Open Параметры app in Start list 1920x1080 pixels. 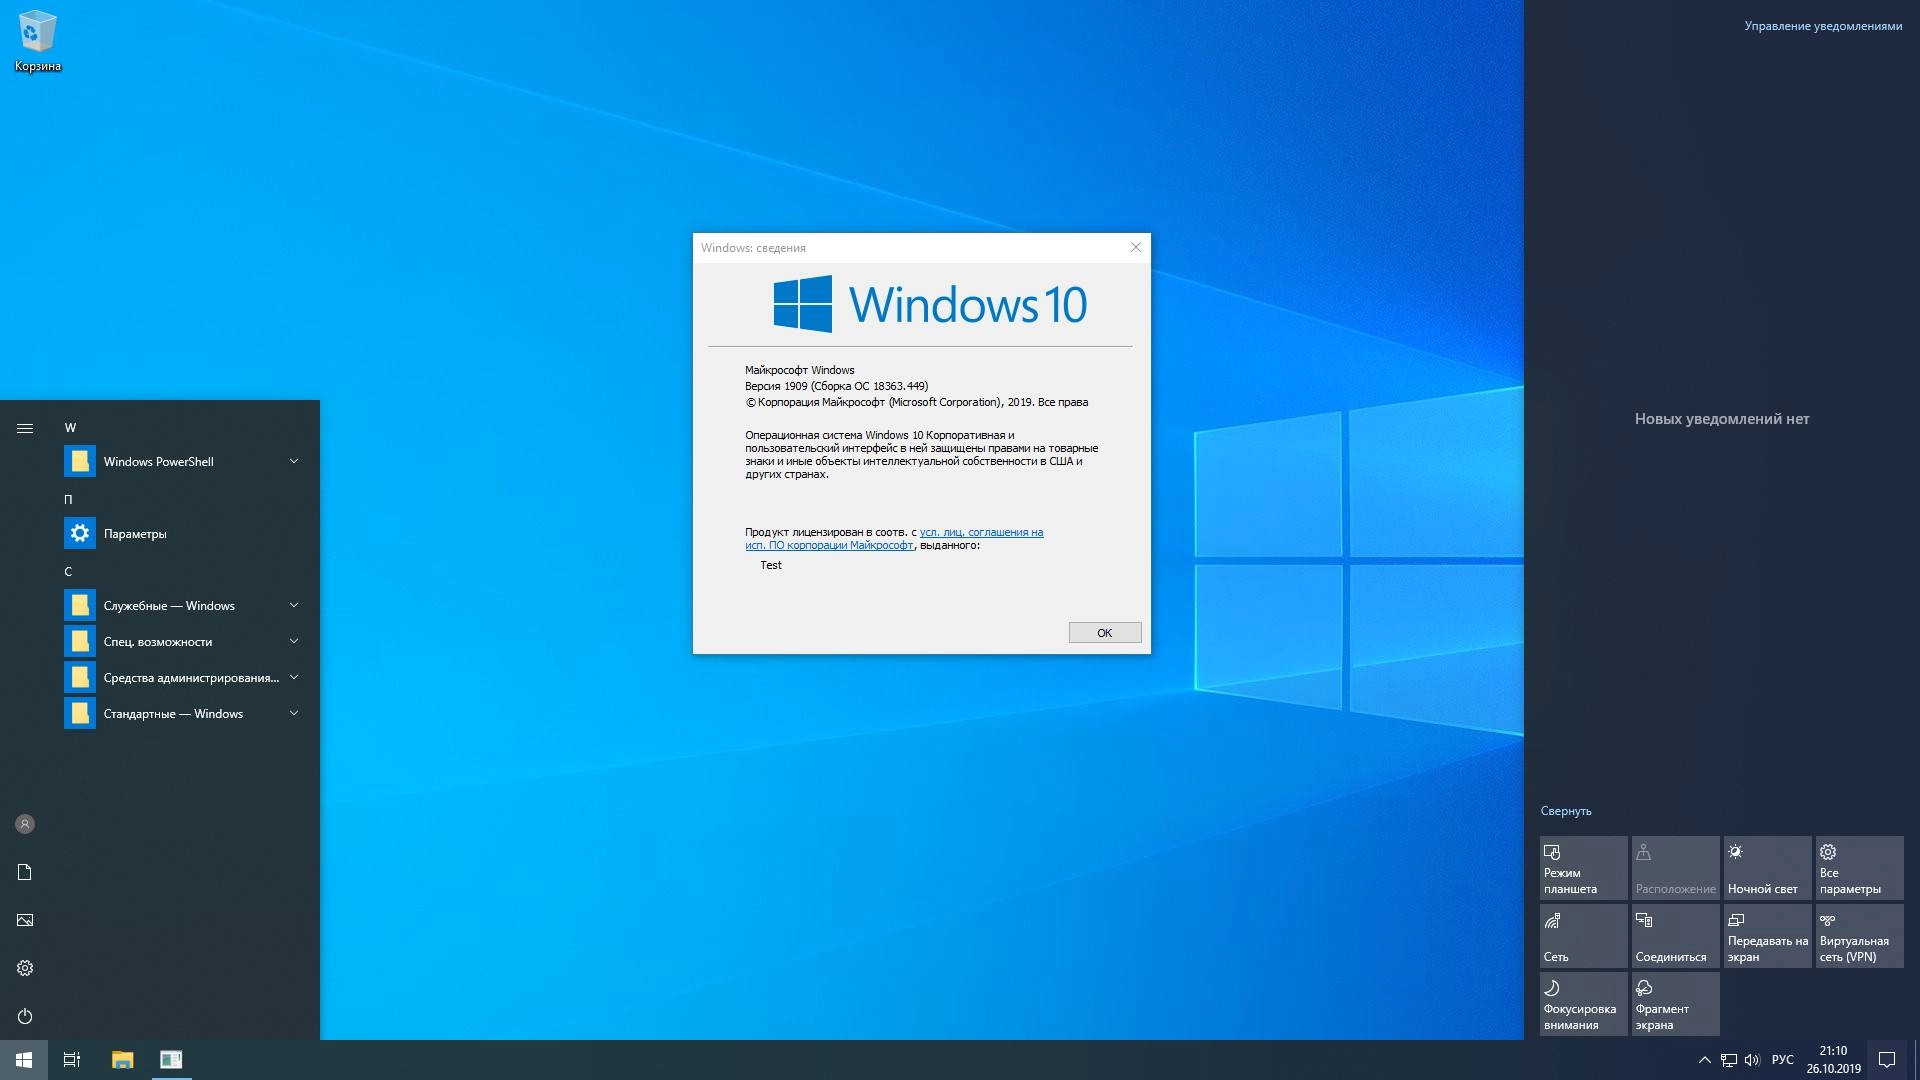[184, 534]
